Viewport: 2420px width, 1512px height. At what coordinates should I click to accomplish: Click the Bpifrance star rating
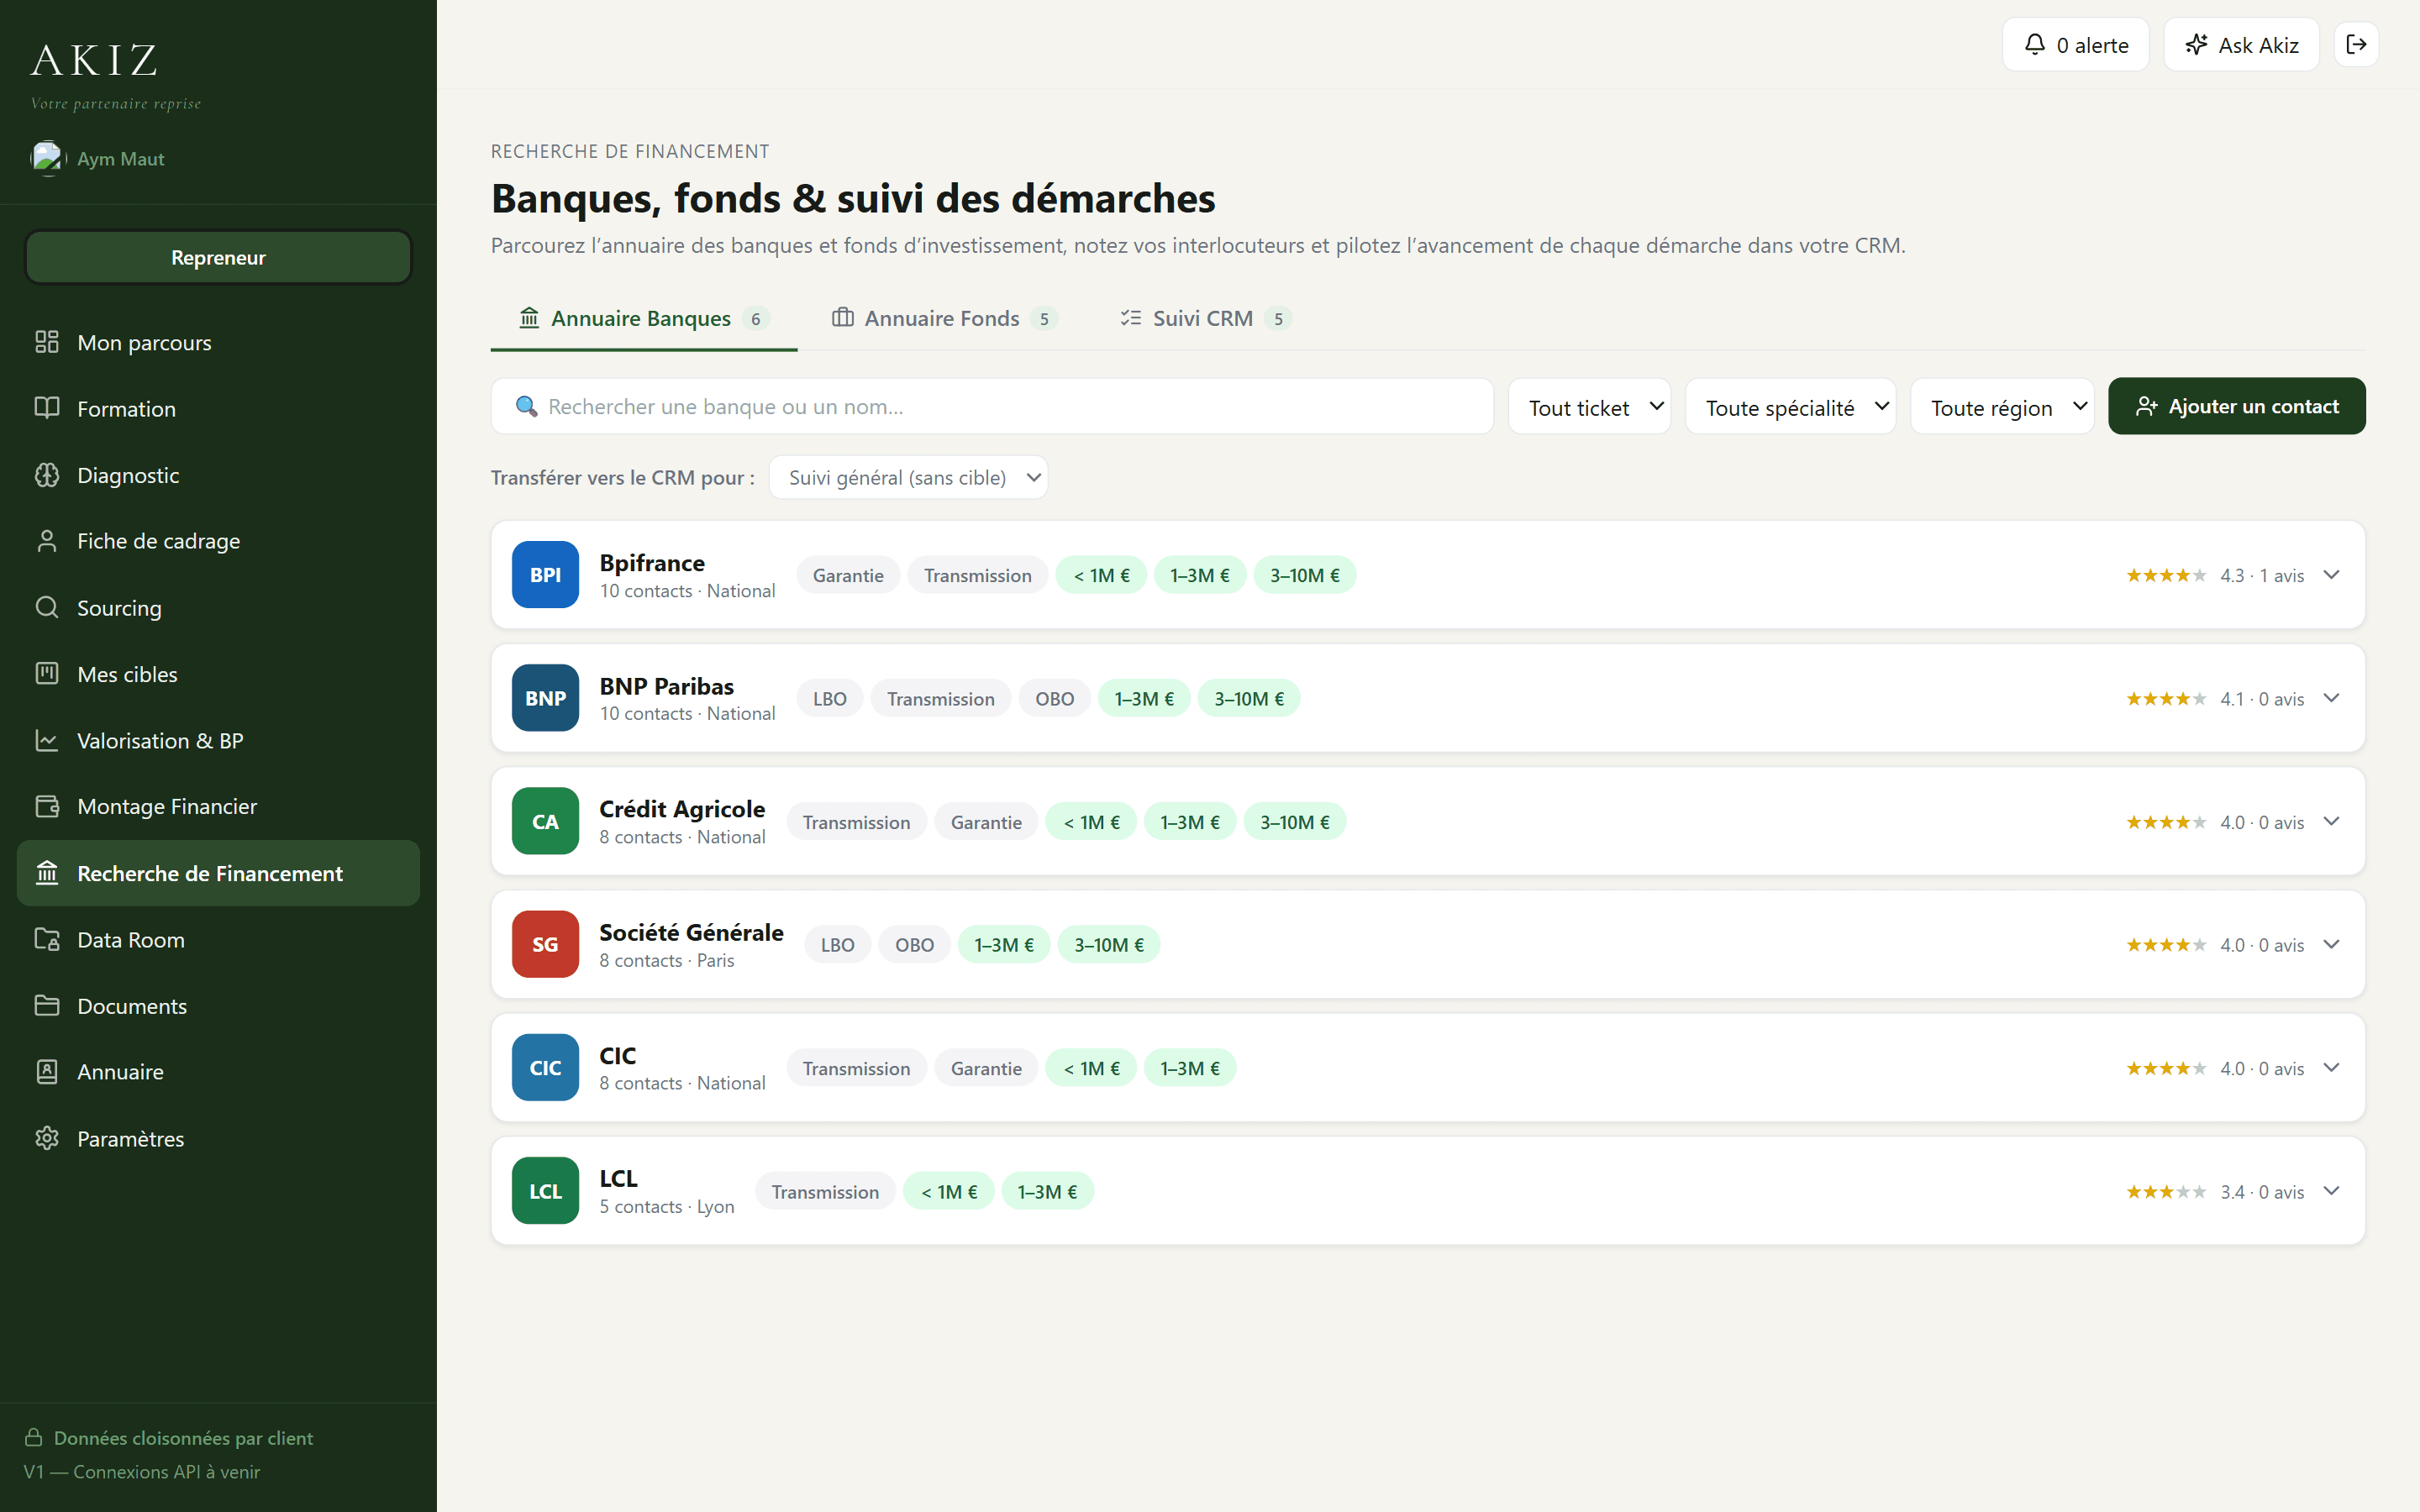[2165, 575]
